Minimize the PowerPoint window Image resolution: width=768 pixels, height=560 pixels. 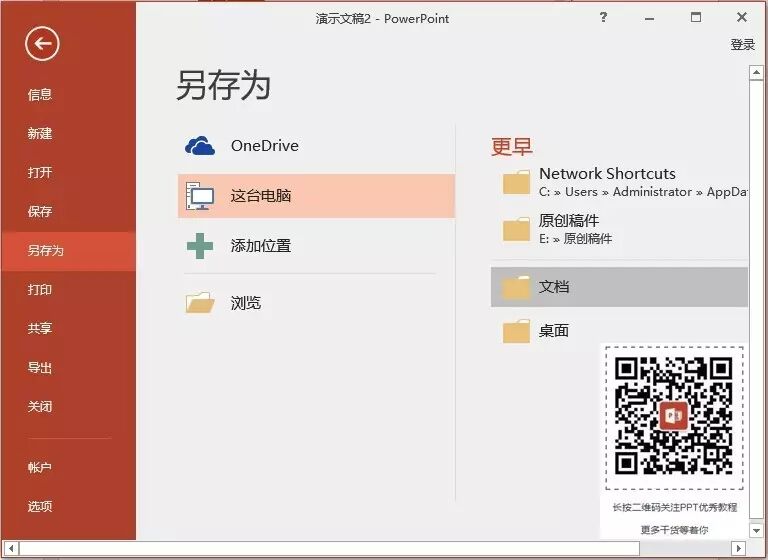(649, 19)
